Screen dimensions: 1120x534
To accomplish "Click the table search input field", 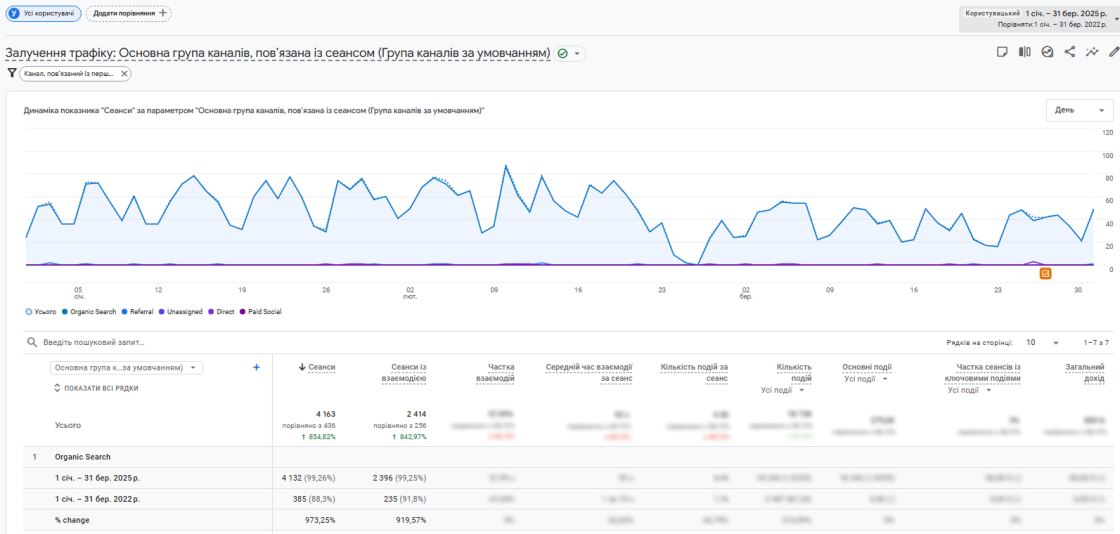I will tap(130, 342).
